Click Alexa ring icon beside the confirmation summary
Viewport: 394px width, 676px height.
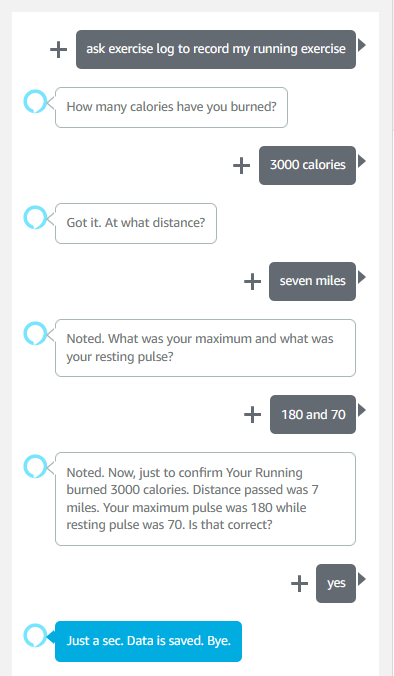[34, 466]
